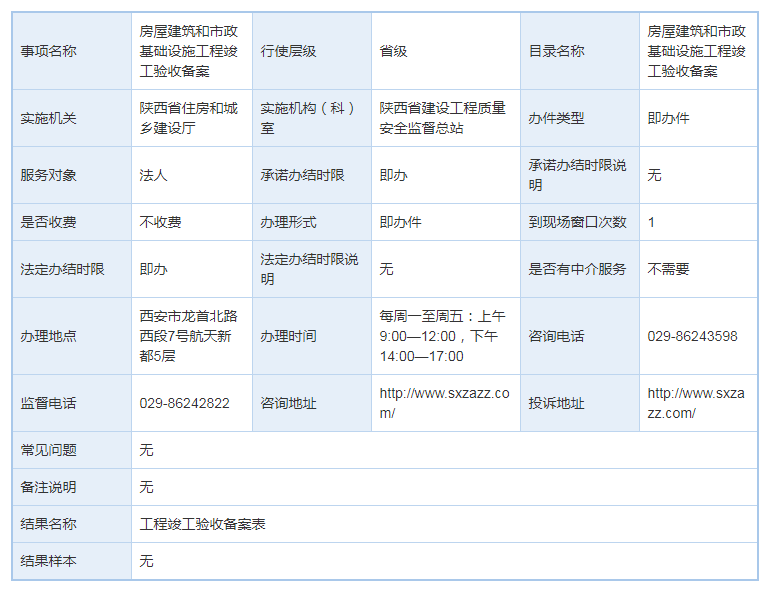Select the 结果样本 row label
Image resolution: width=767 pixels, height=590 pixels.
(x=48, y=561)
